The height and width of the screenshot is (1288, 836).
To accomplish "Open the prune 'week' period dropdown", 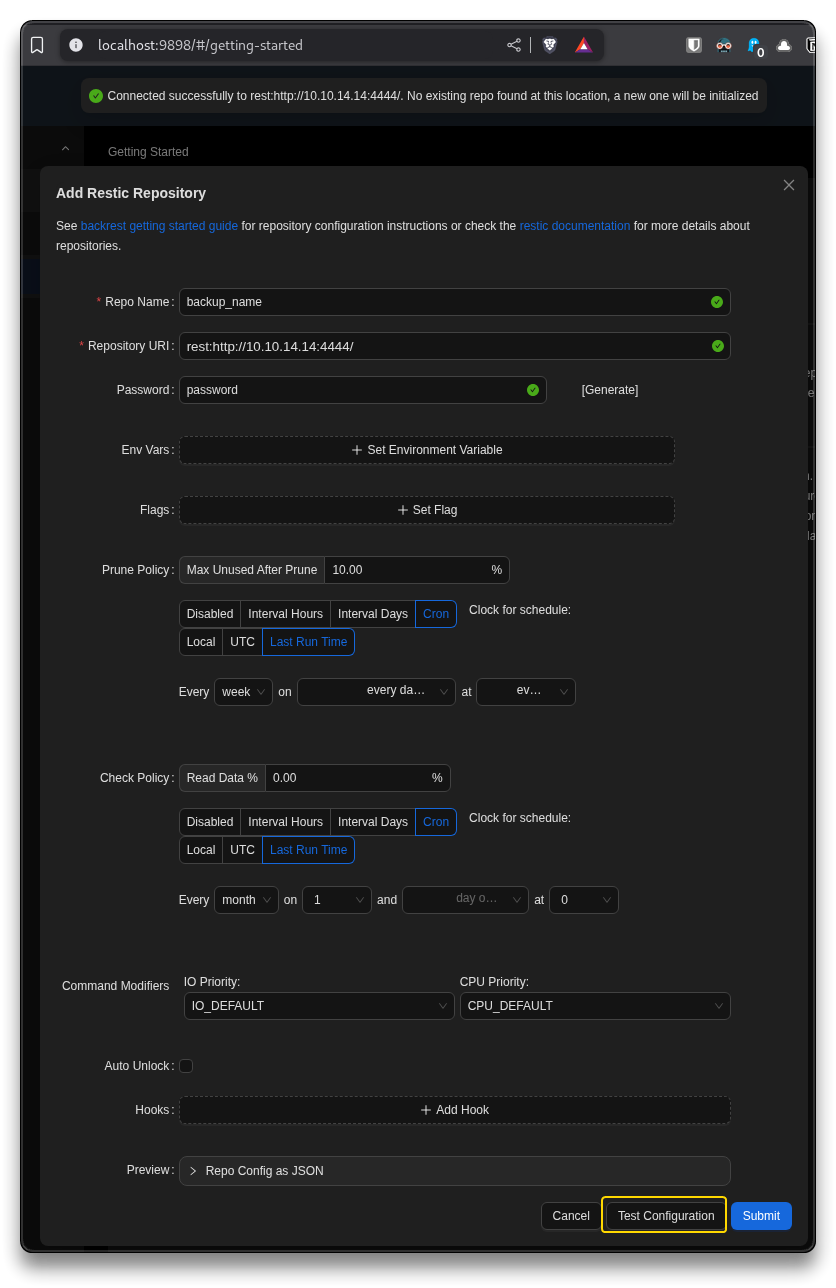I will pos(243,692).
